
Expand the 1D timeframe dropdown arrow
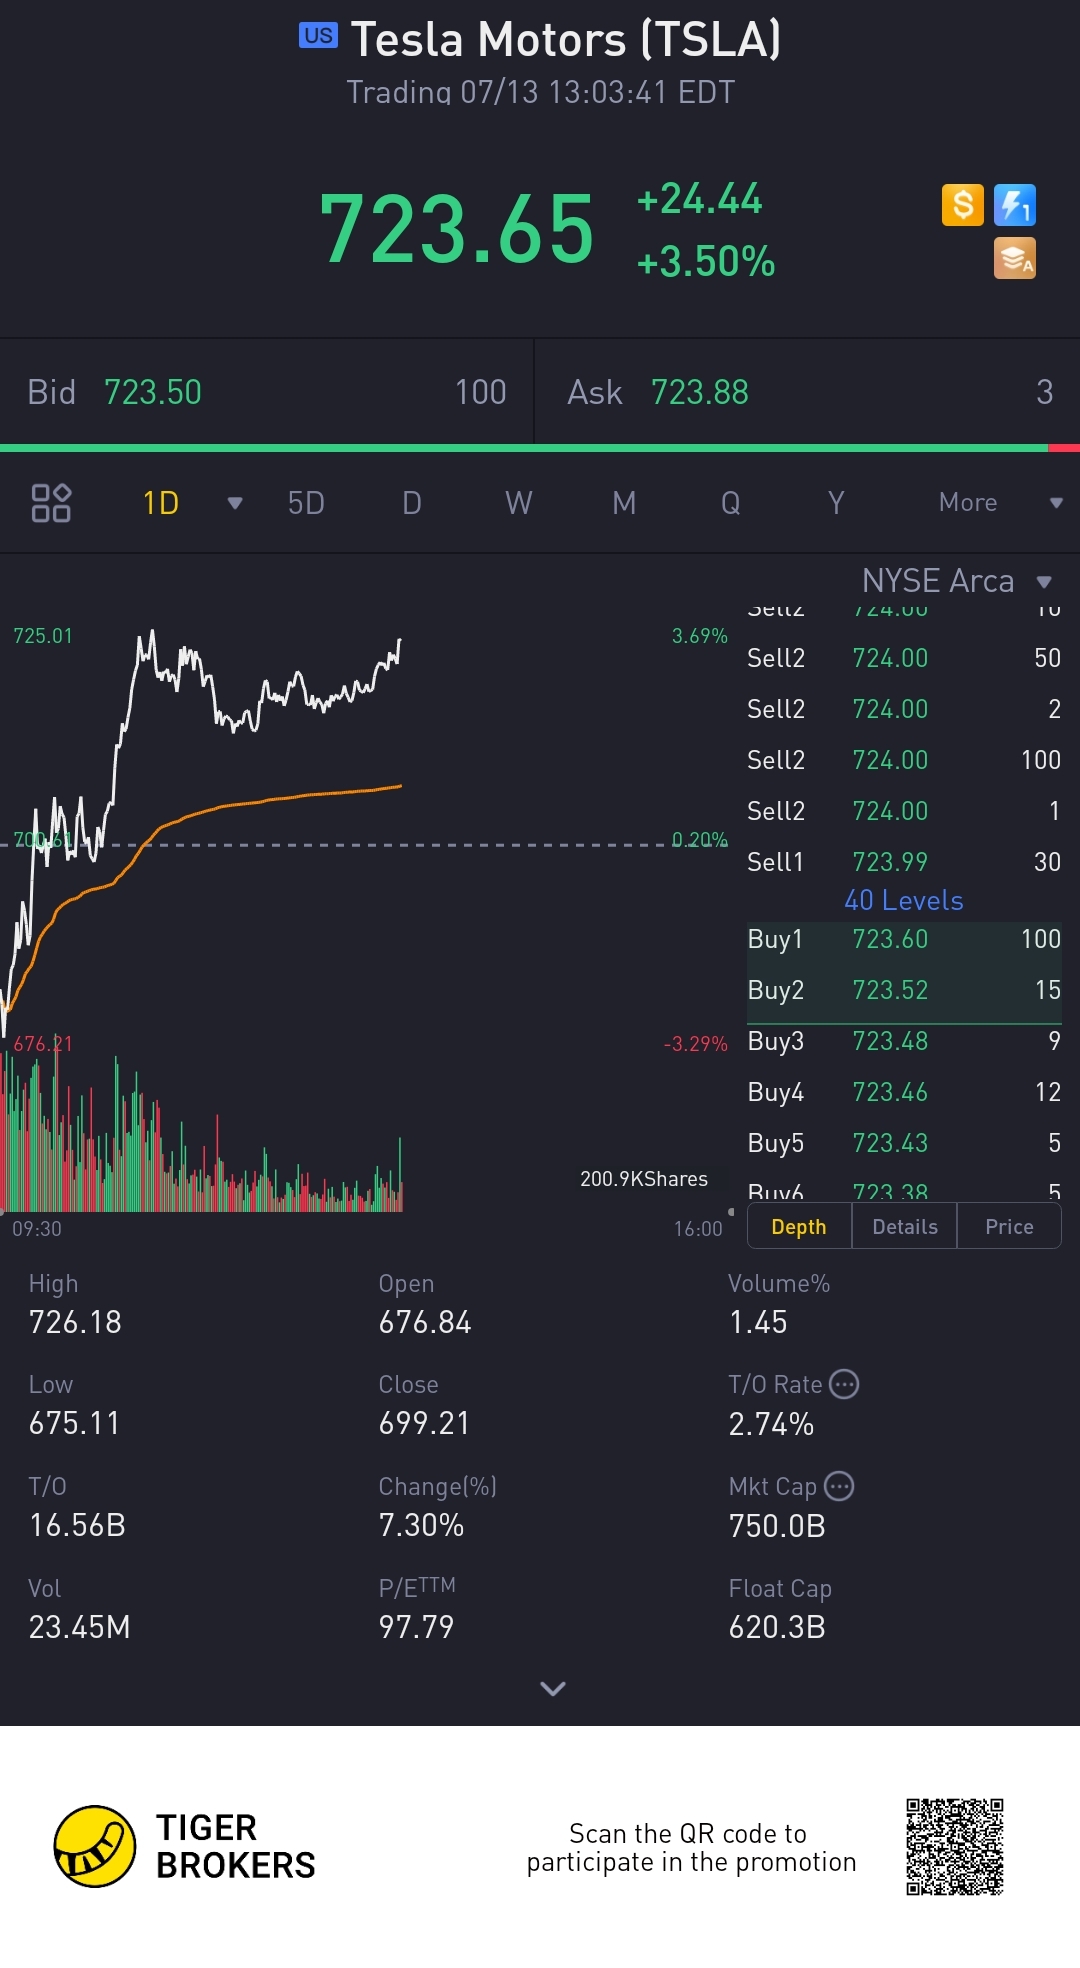[x=235, y=503]
